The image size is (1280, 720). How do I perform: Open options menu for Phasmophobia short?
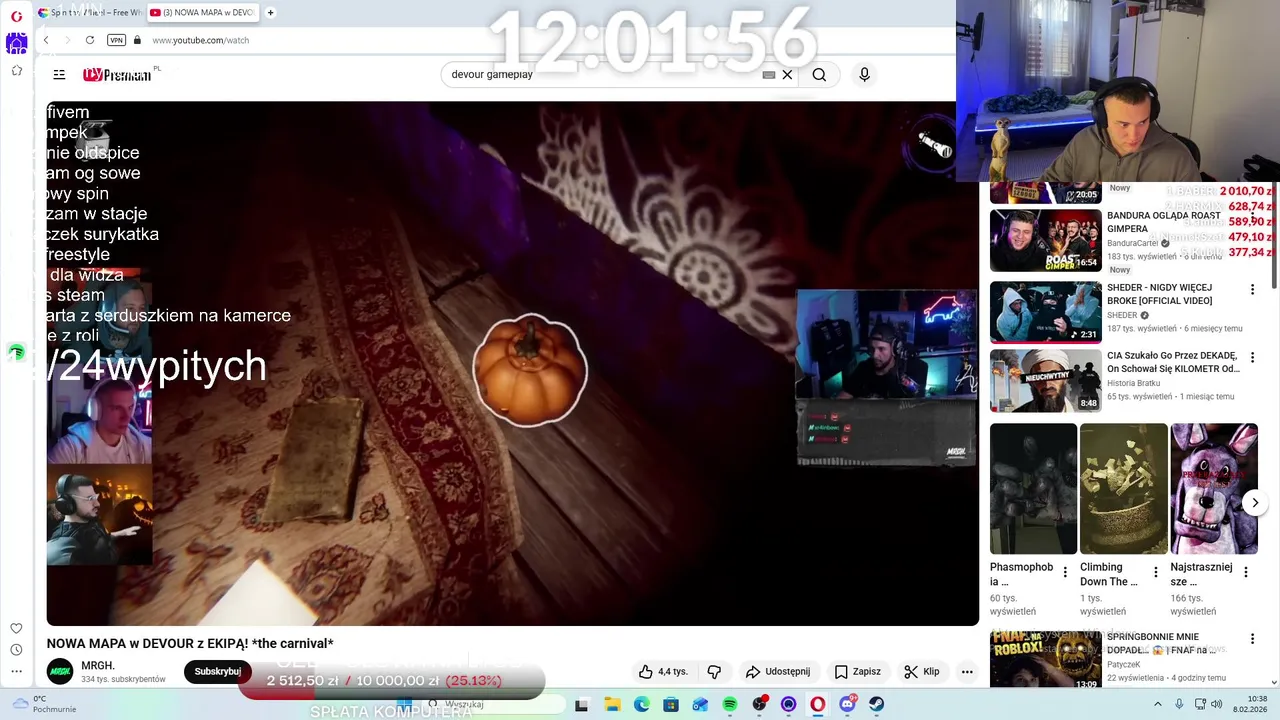[1064, 572]
